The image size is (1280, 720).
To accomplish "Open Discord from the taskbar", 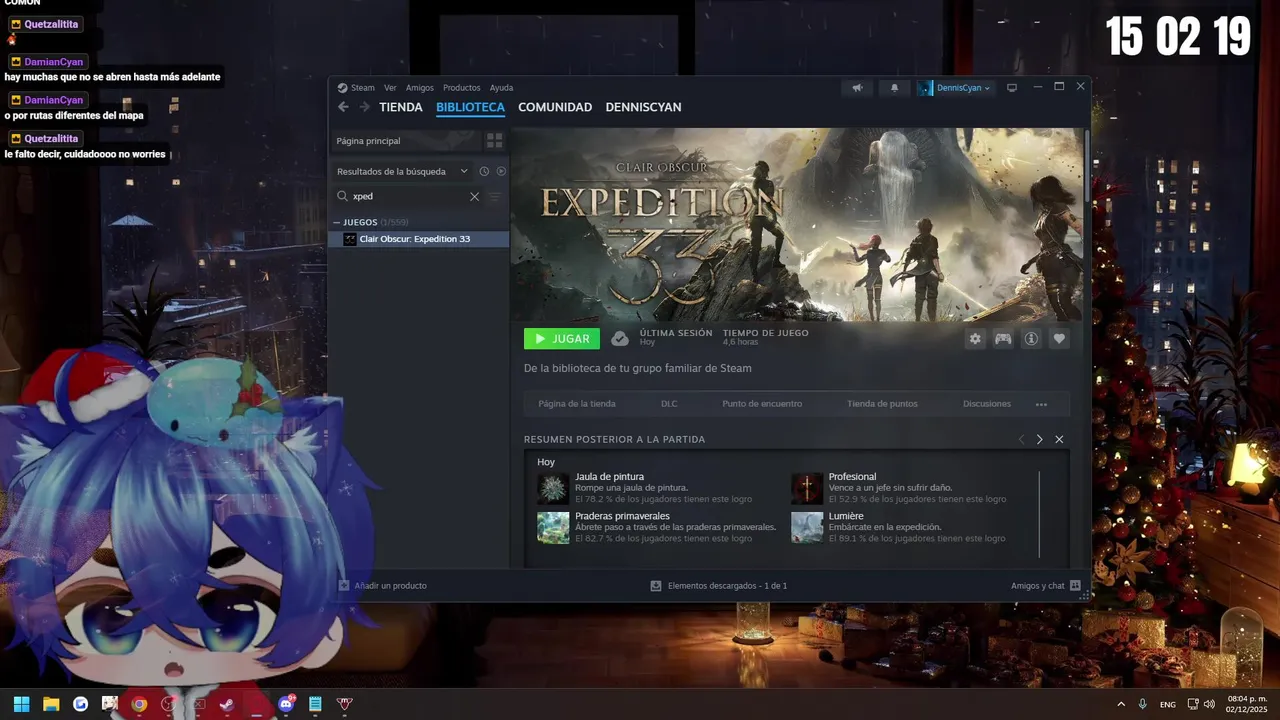I will pyautogui.click(x=286, y=704).
